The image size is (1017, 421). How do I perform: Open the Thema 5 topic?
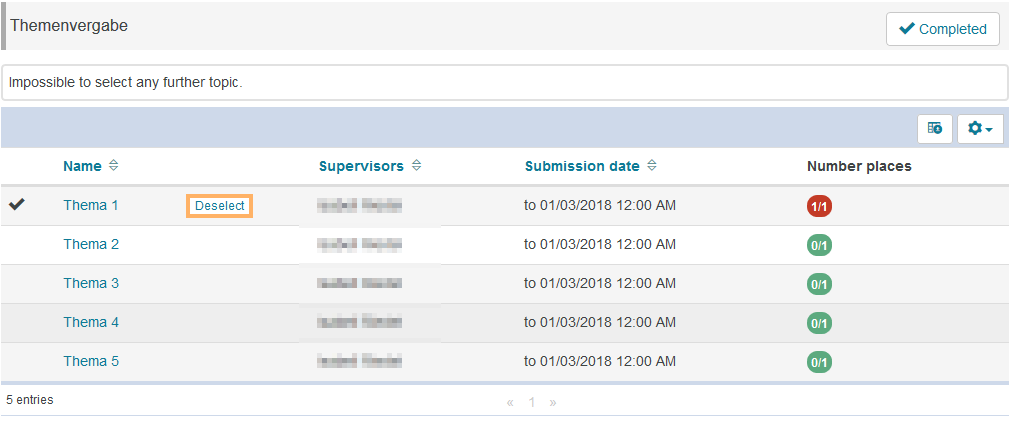pos(91,361)
